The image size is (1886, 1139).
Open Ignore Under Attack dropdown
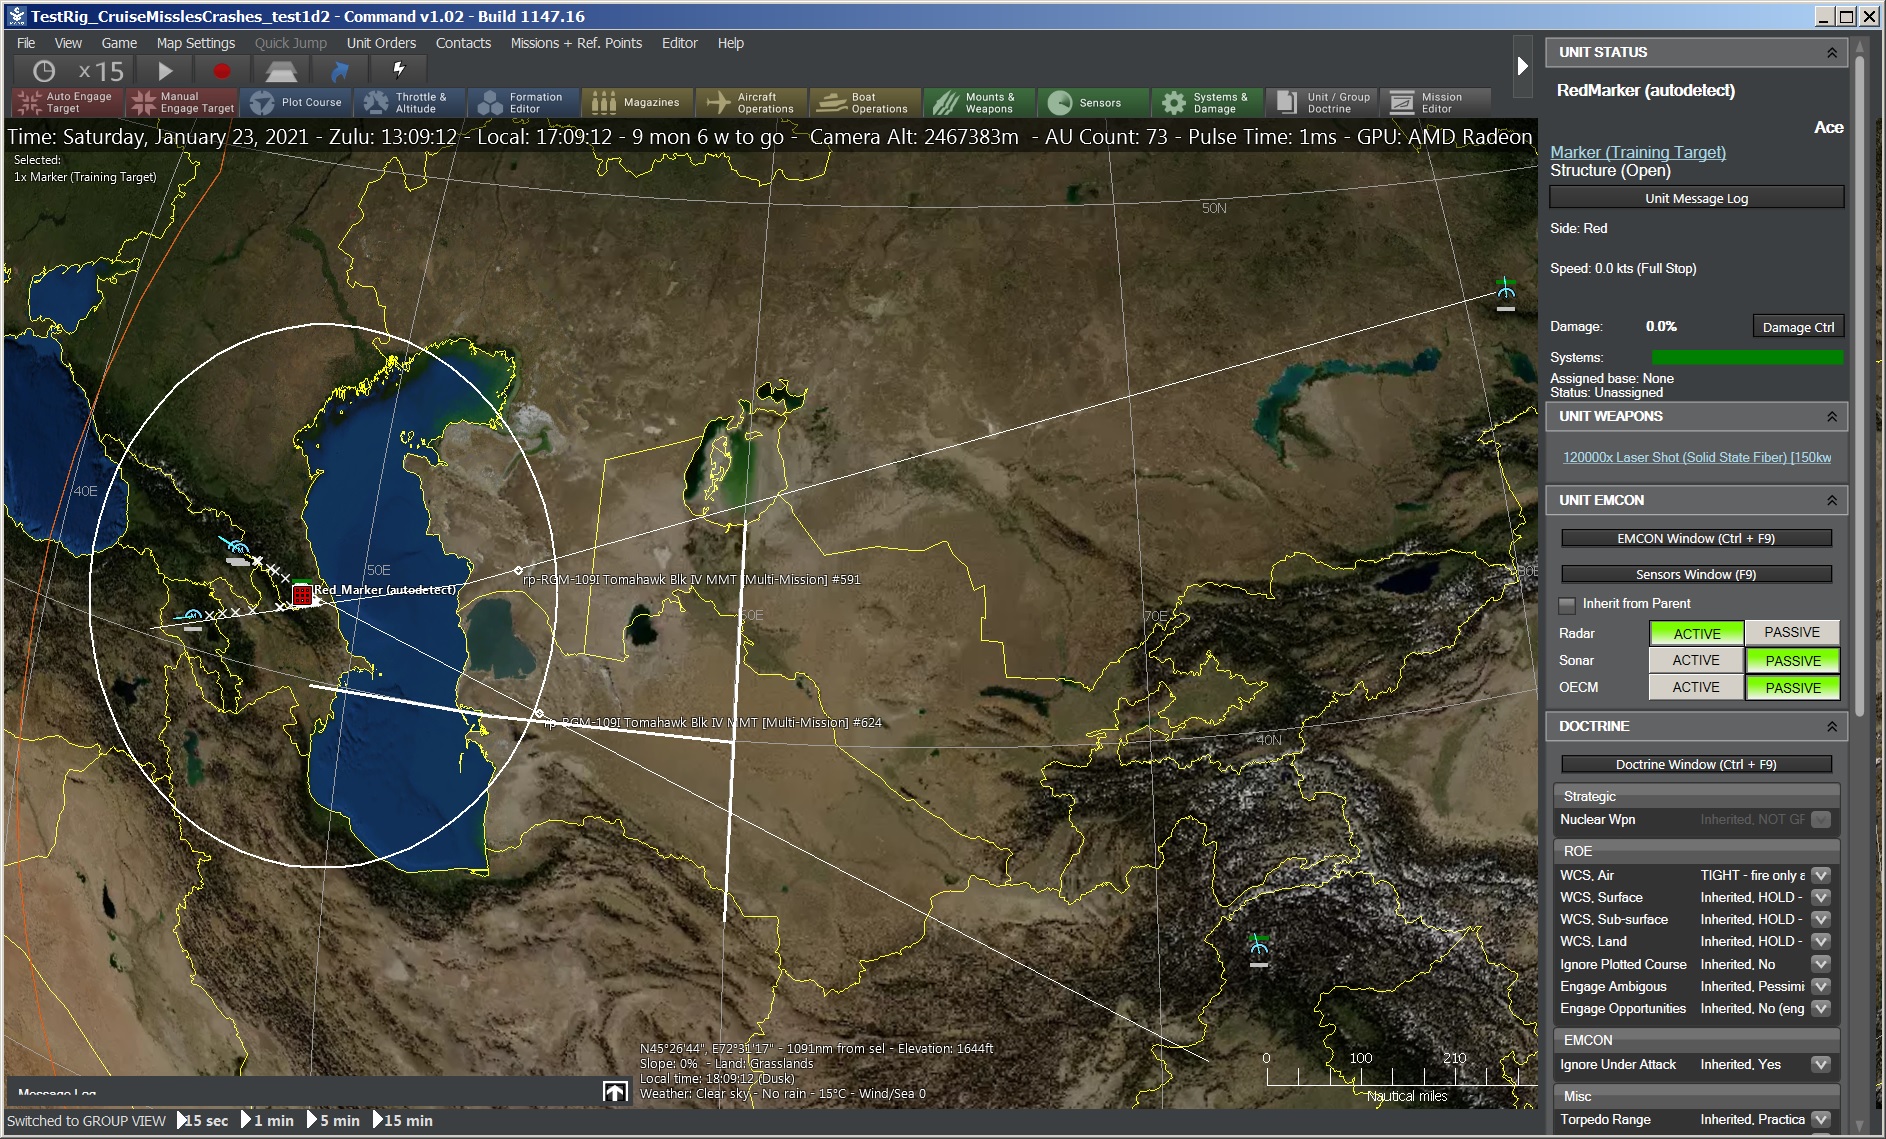click(x=1821, y=1064)
